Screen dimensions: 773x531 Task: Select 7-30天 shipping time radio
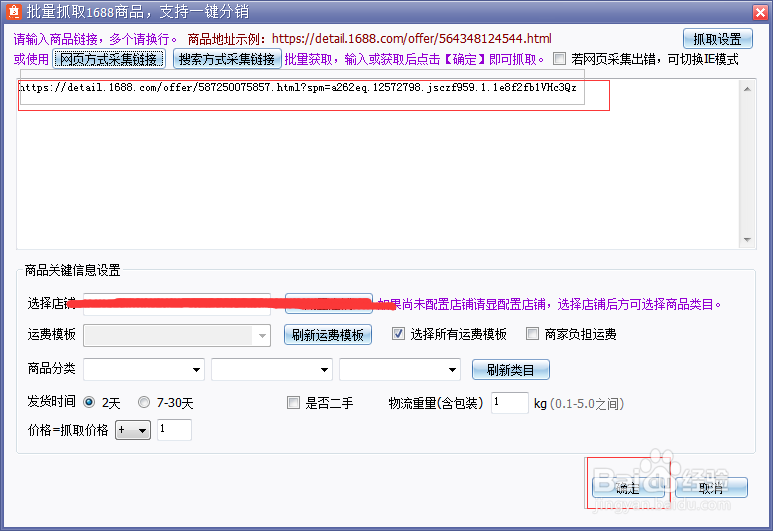[144, 402]
